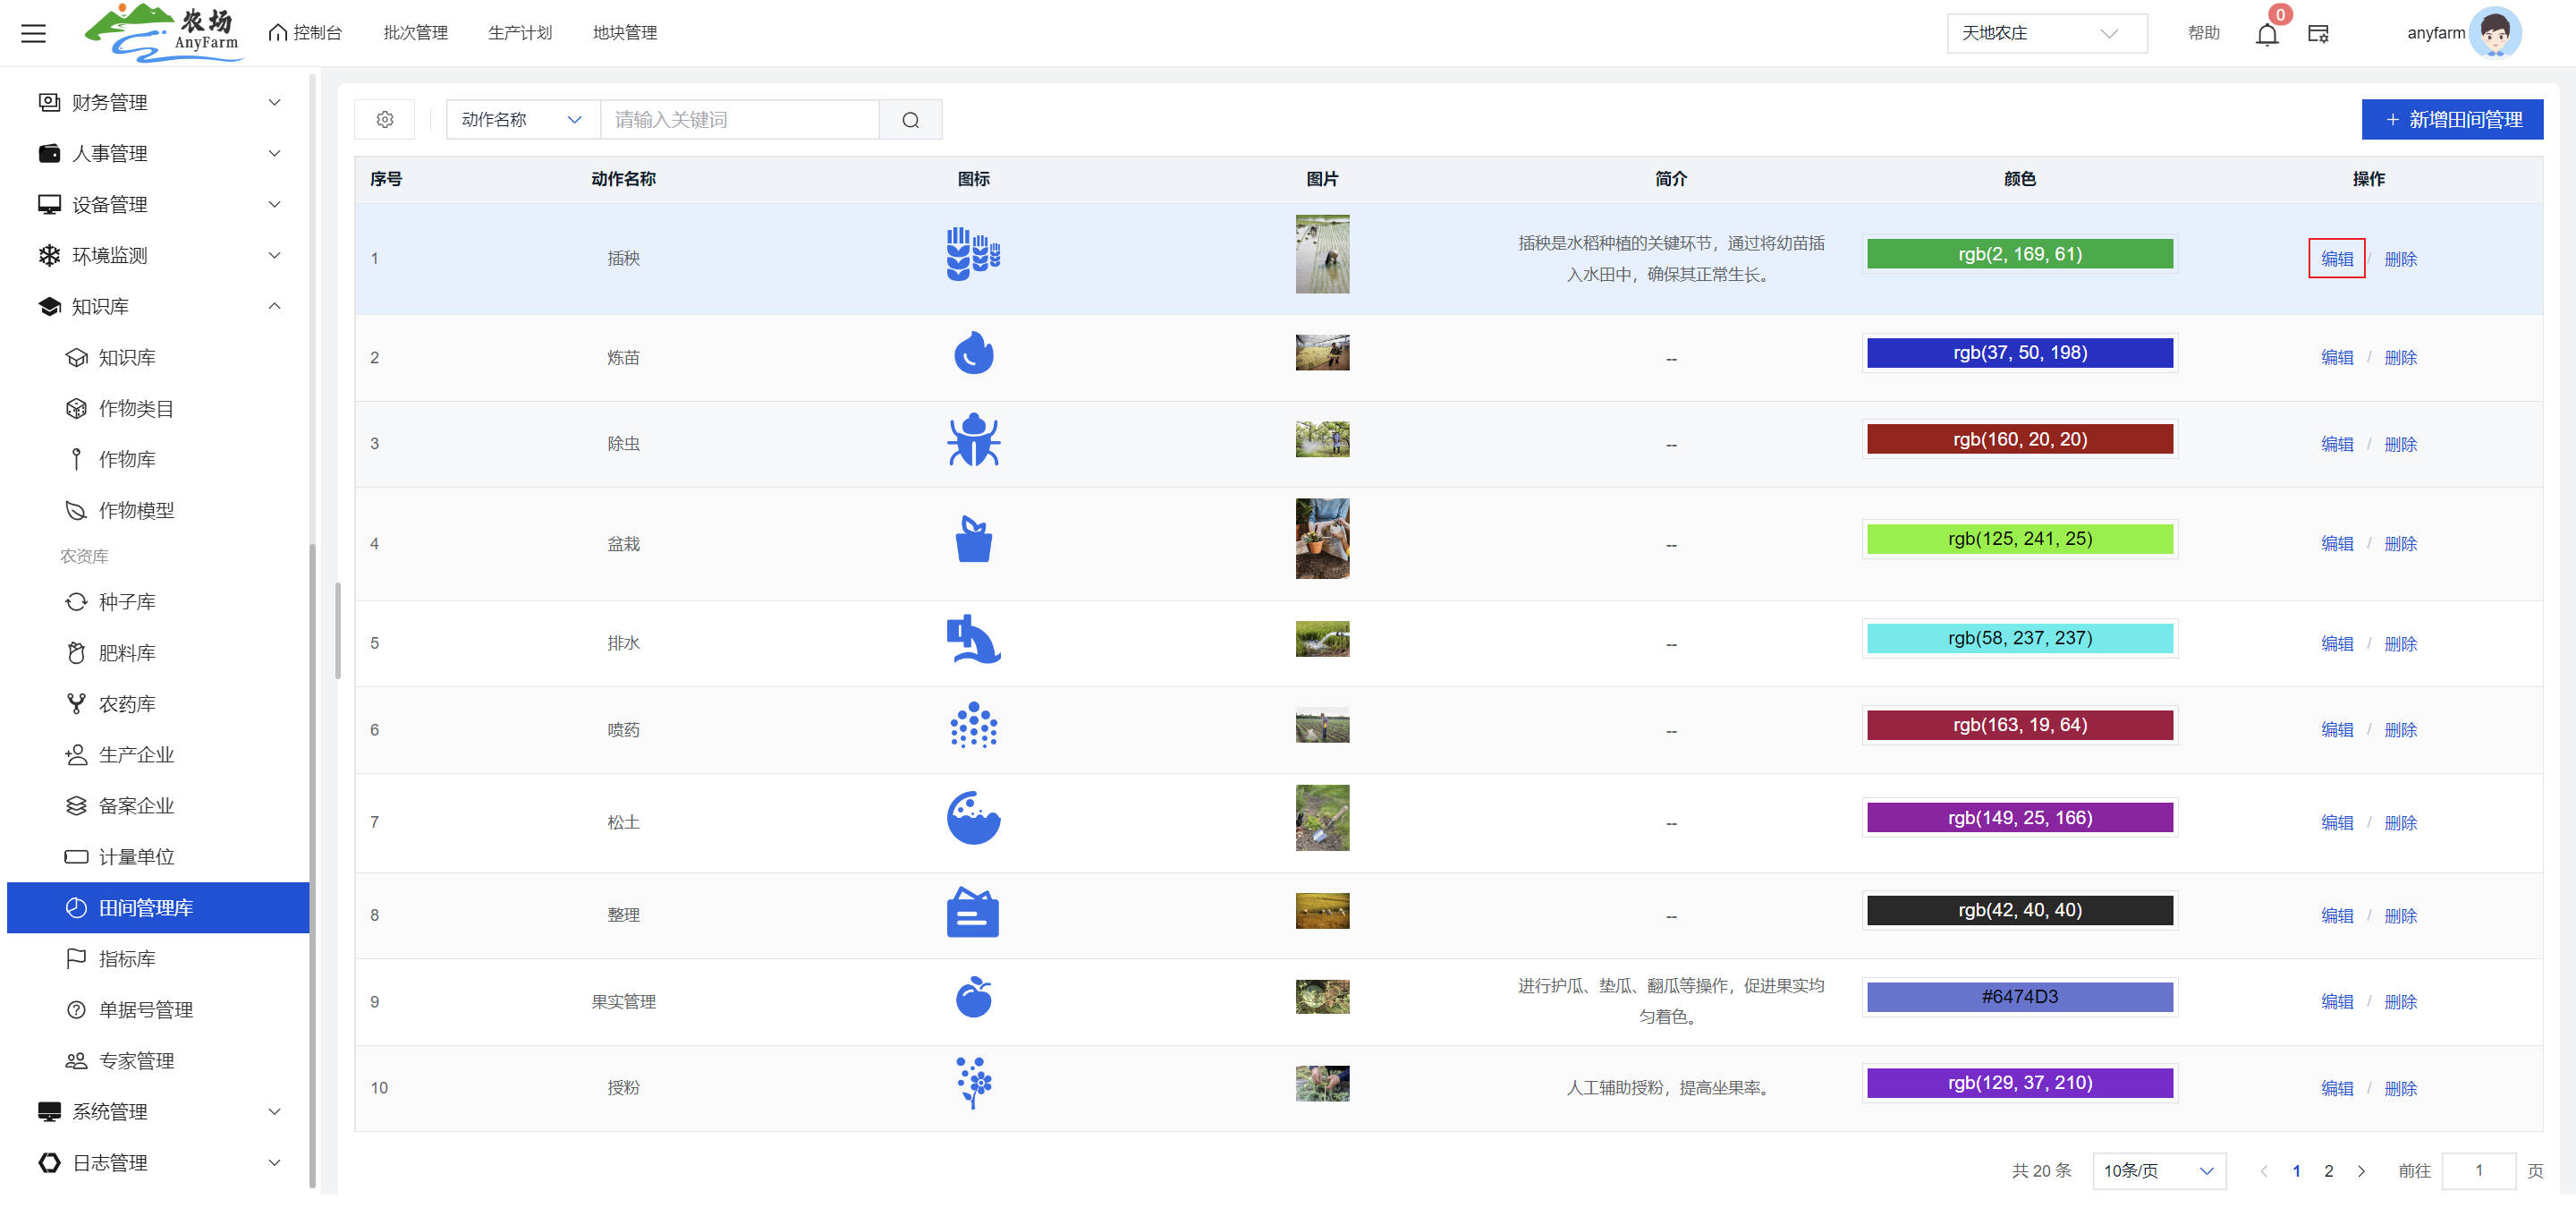Click 删除 for the 炼苗 row

click(2399, 357)
